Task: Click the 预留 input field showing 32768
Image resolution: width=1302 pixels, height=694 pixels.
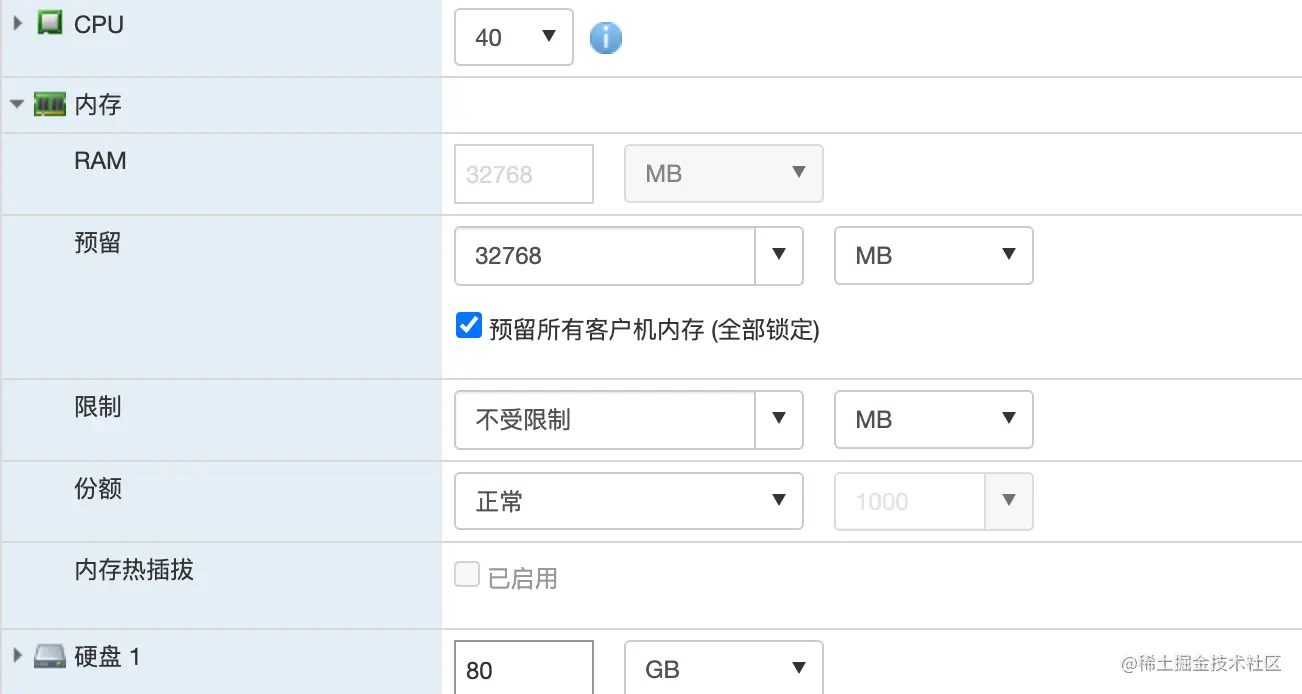Action: (x=605, y=255)
